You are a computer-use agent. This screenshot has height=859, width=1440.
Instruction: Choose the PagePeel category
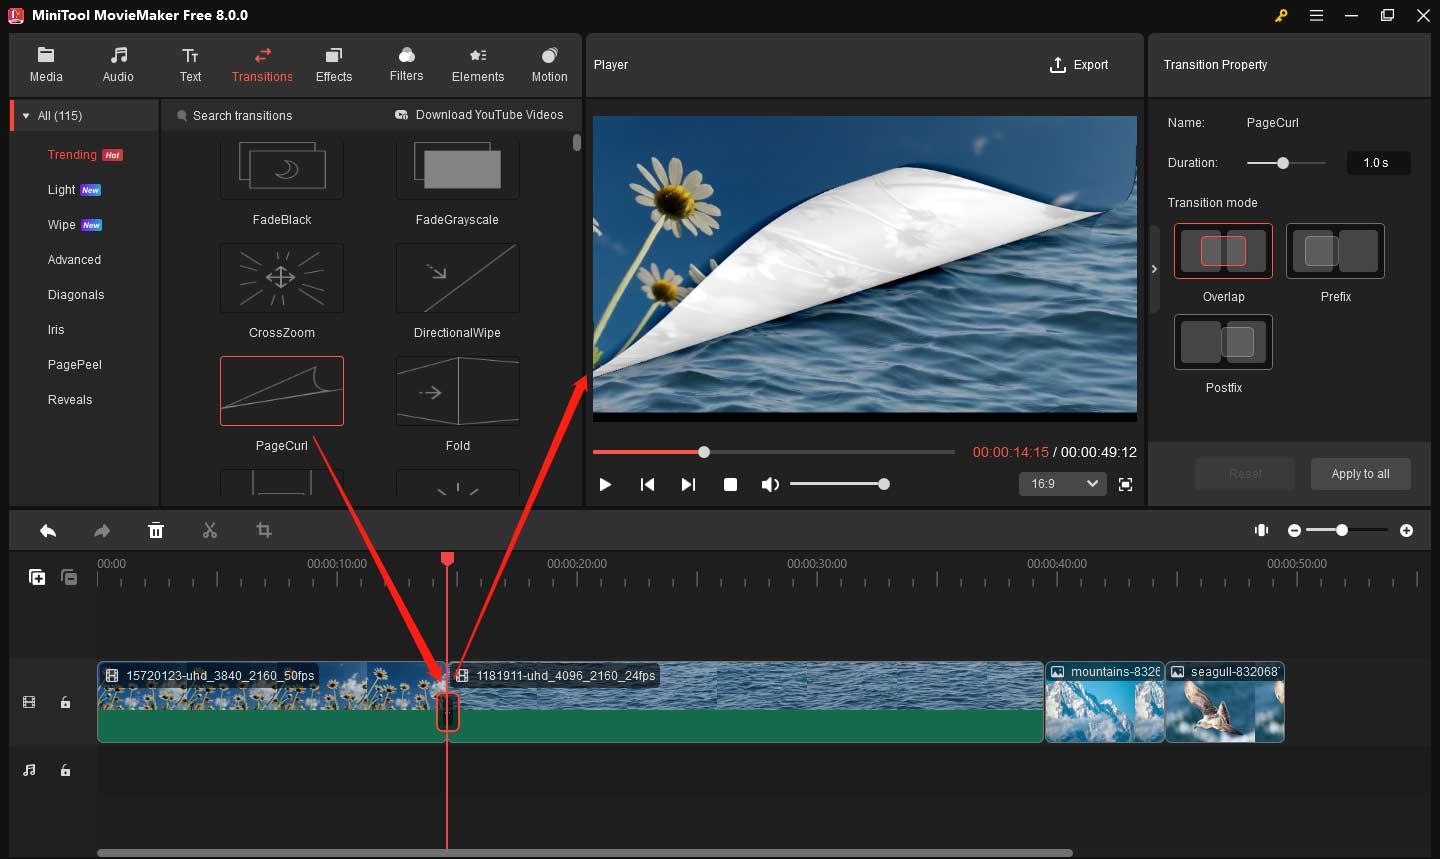tap(75, 365)
